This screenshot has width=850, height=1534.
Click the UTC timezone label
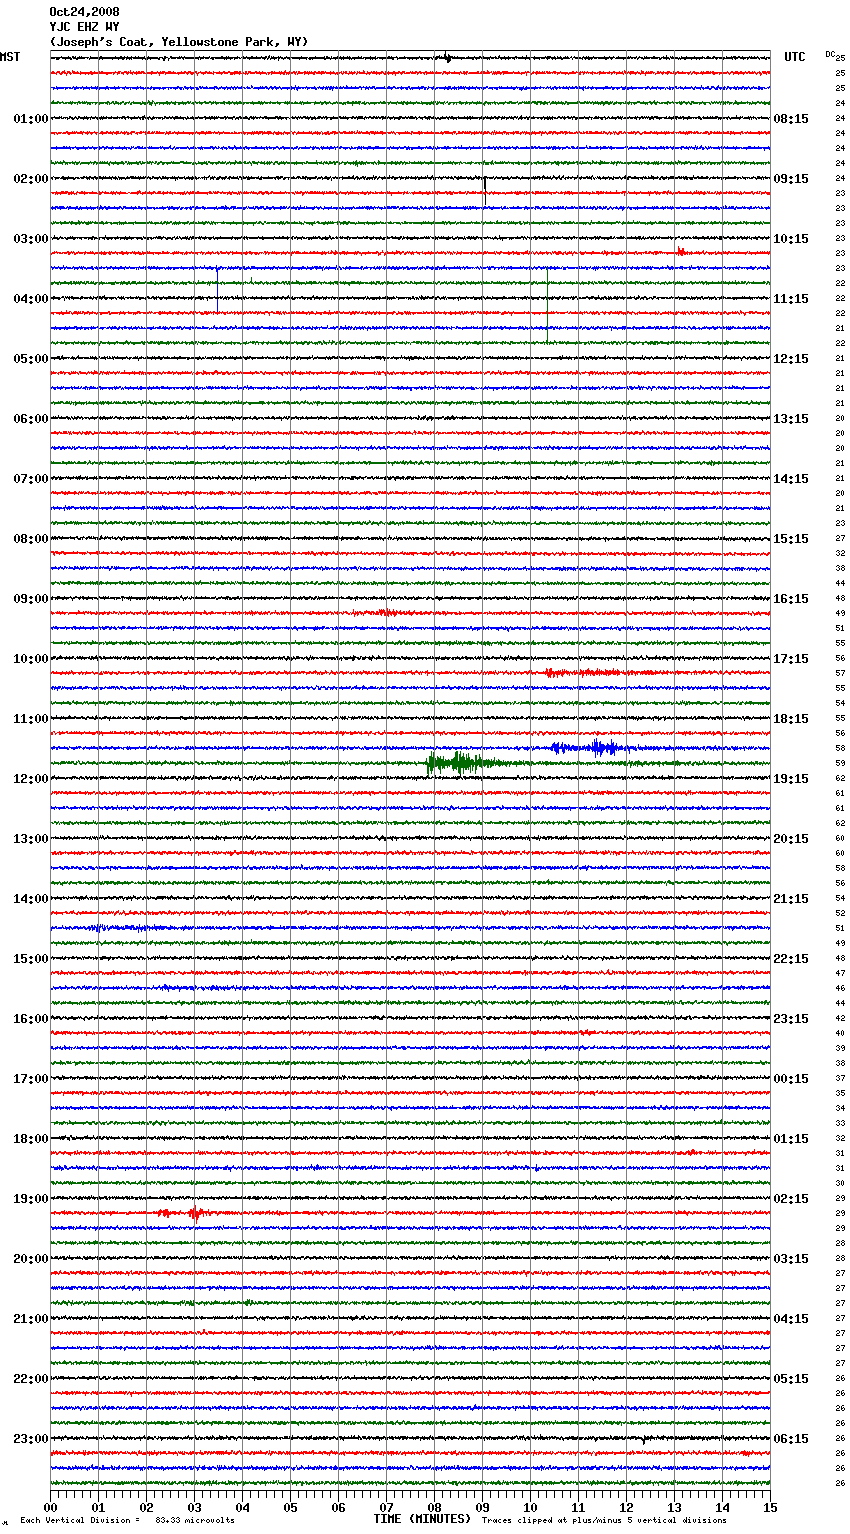coord(795,57)
